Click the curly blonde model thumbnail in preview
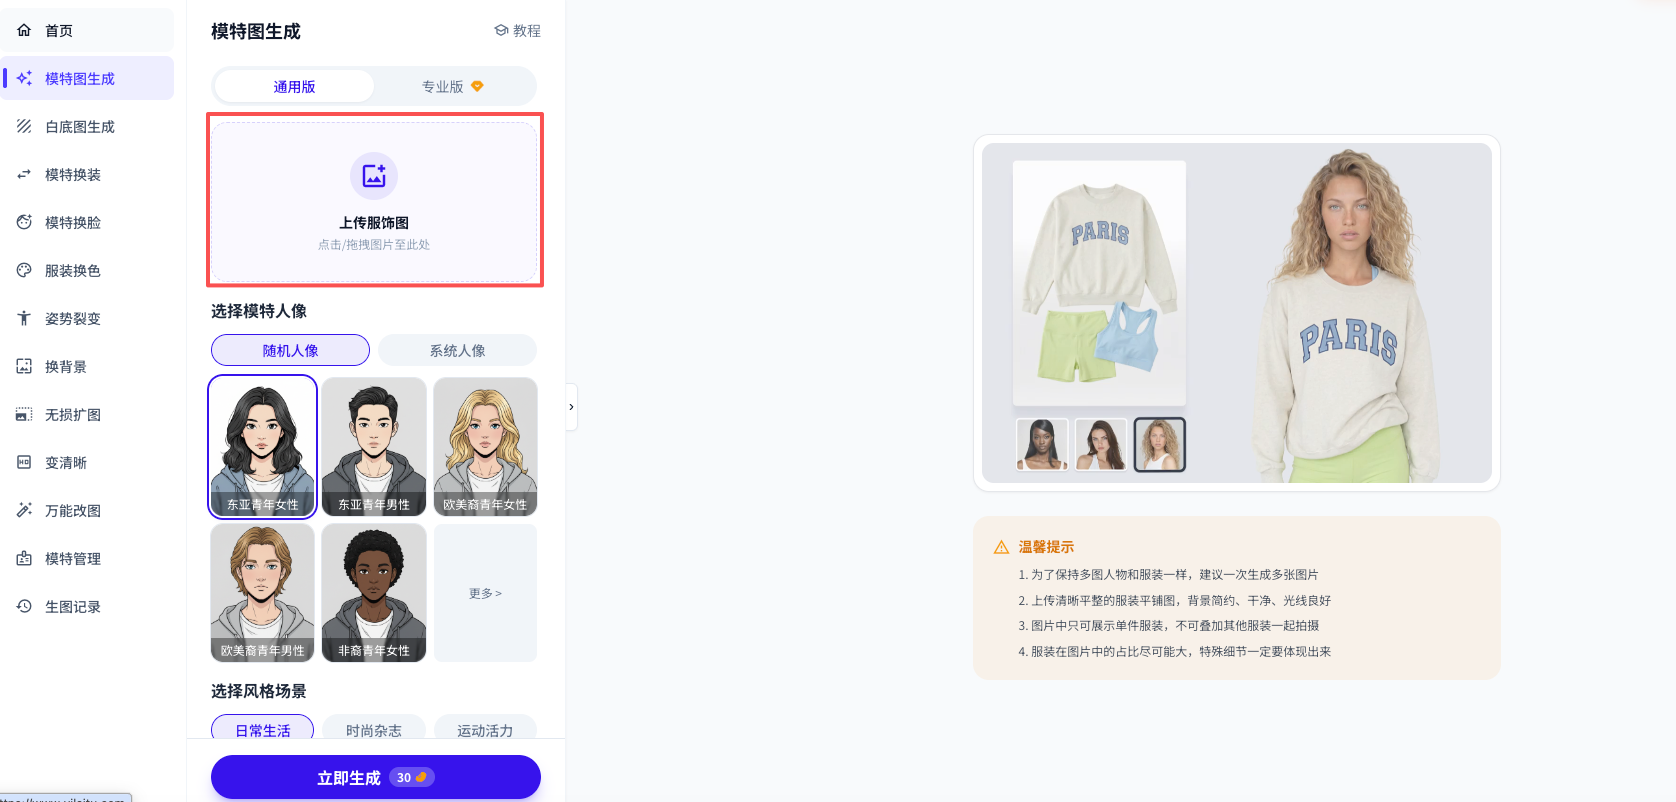This screenshot has height=802, width=1676. point(1160,444)
